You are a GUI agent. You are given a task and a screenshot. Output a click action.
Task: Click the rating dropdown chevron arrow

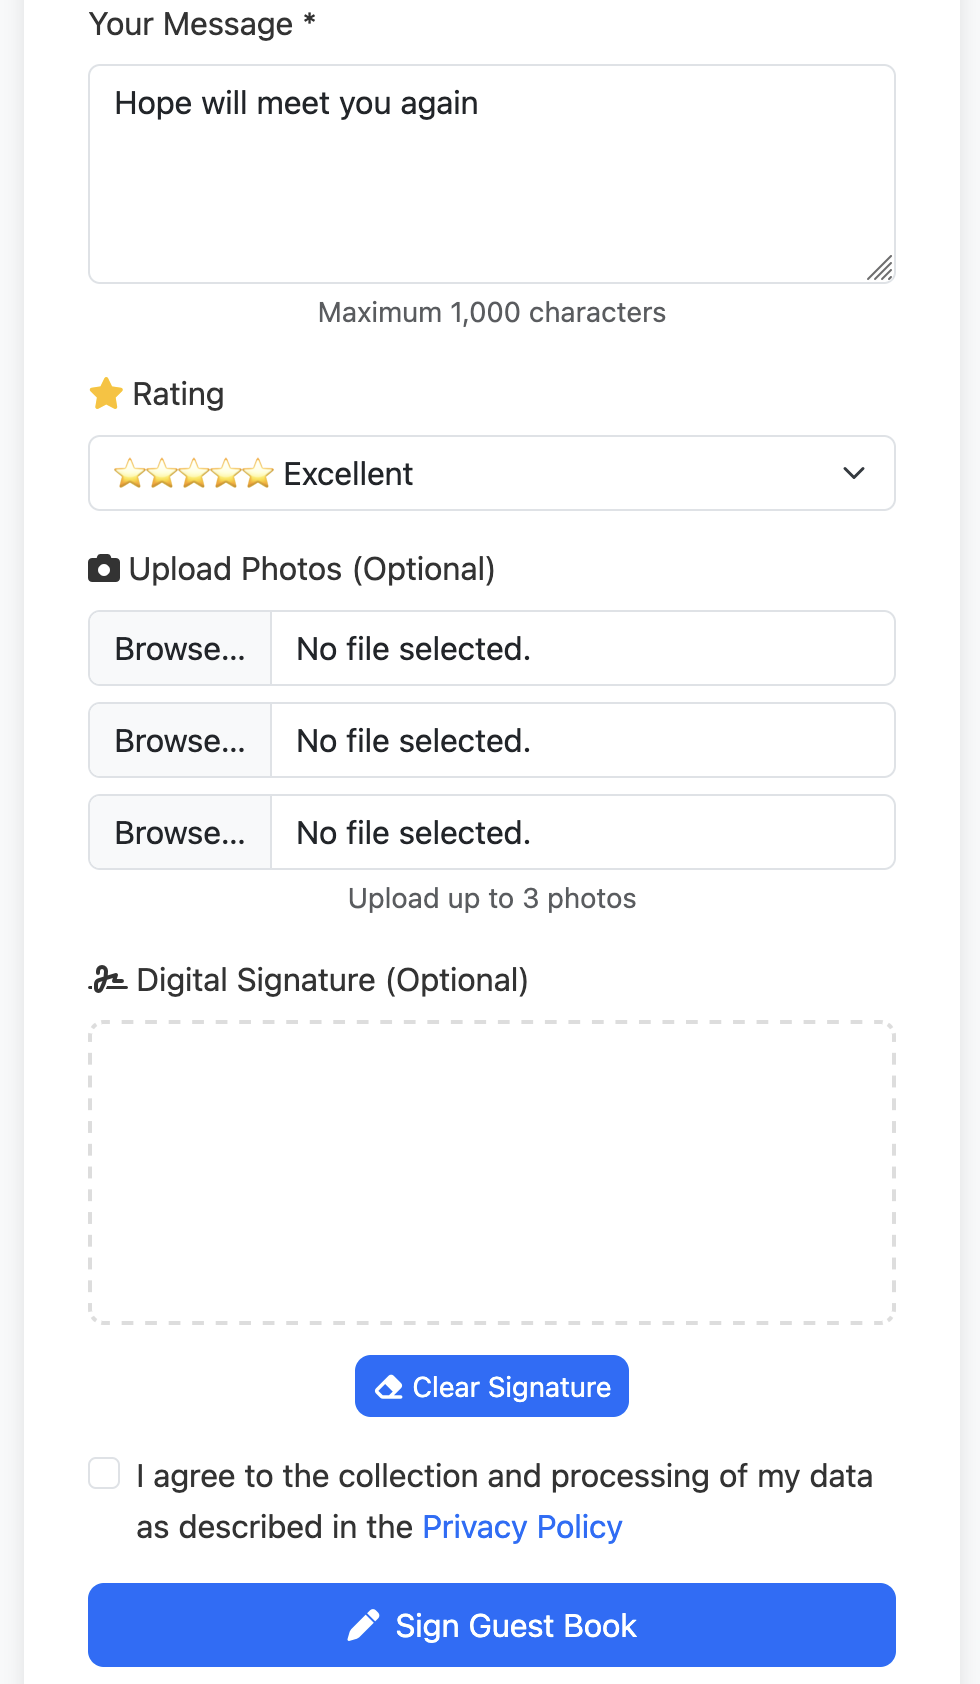click(854, 473)
